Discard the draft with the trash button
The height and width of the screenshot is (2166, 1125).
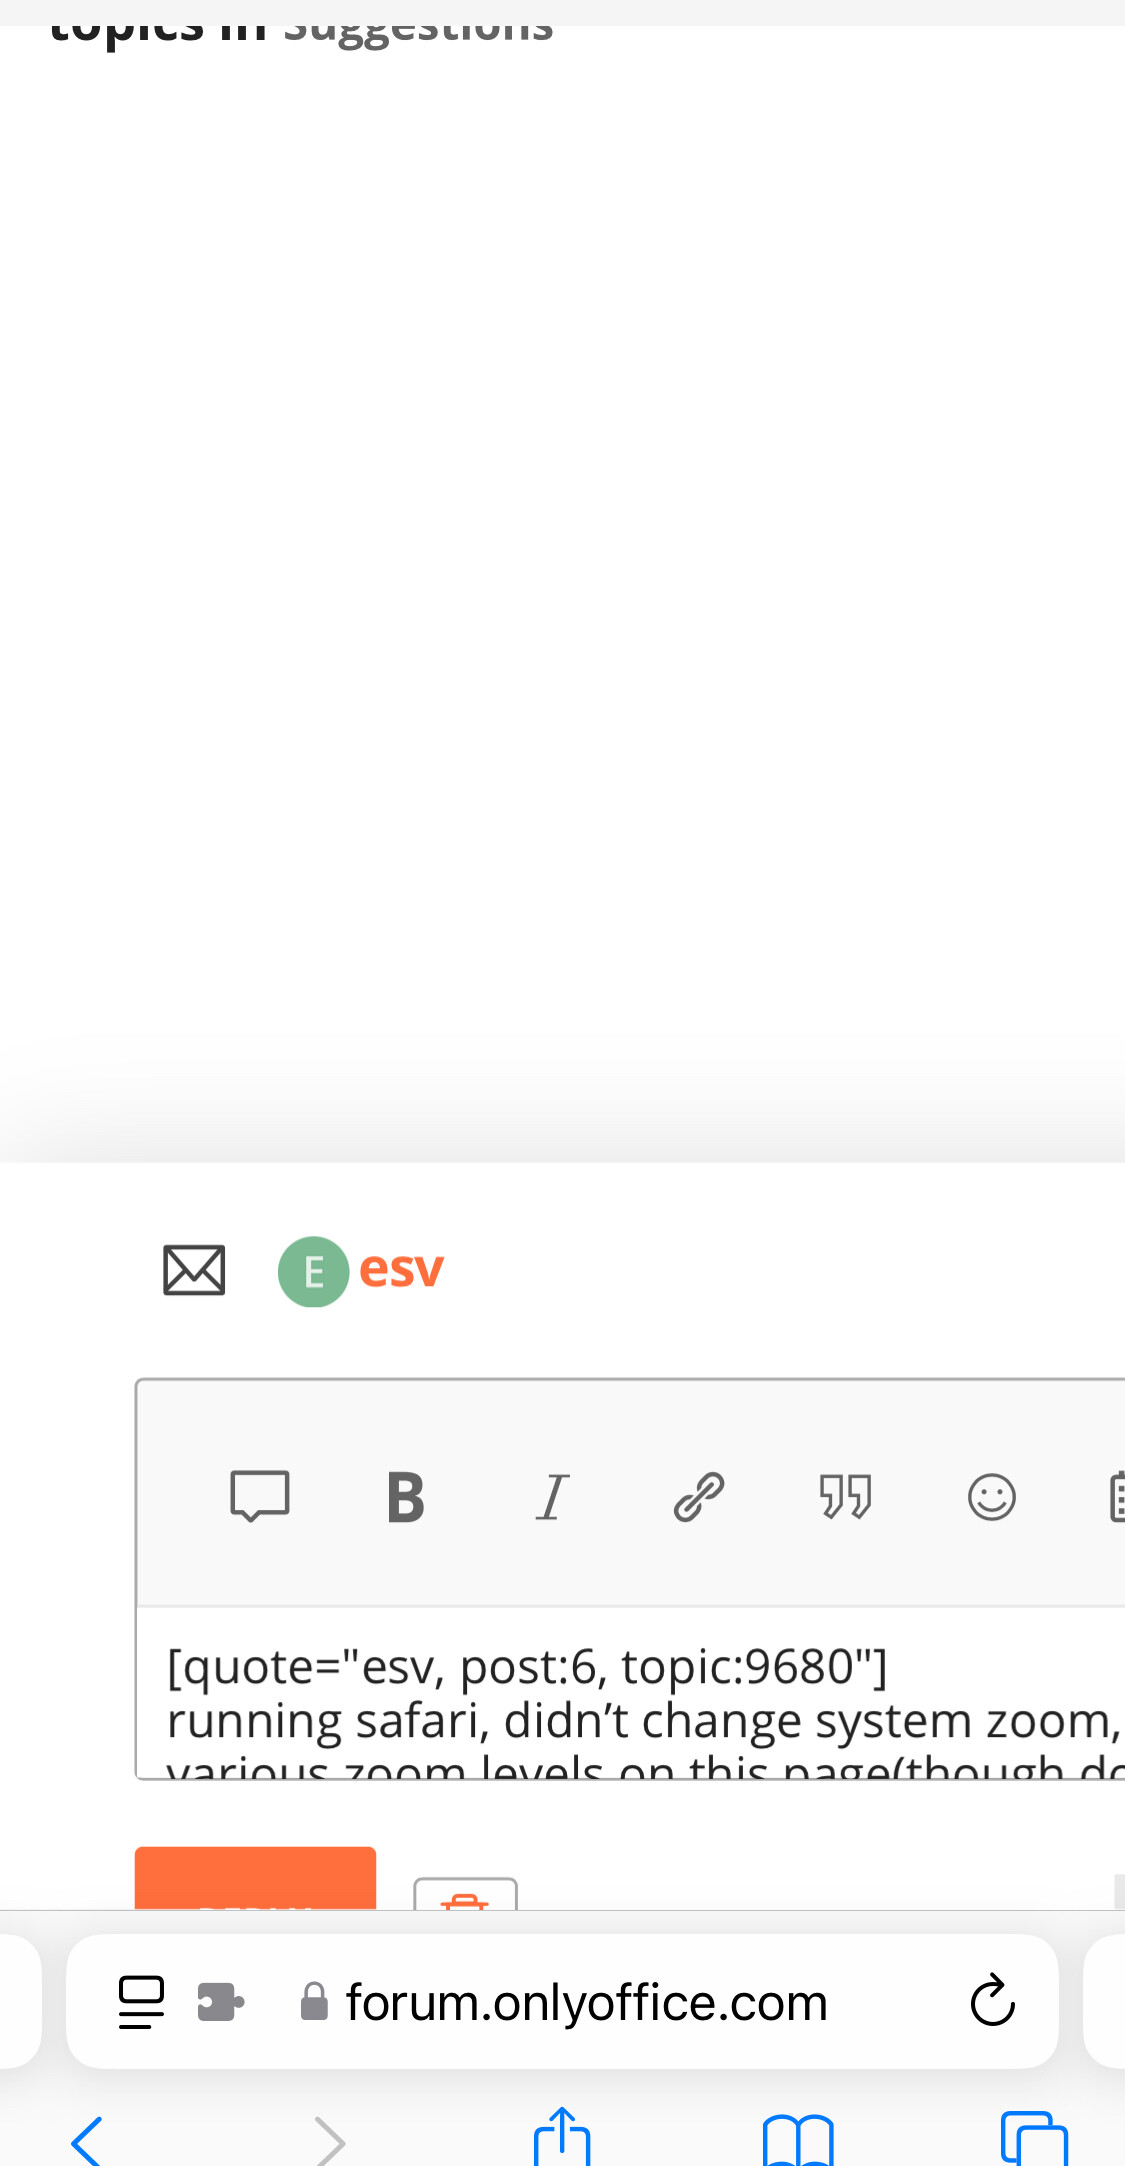465,1894
